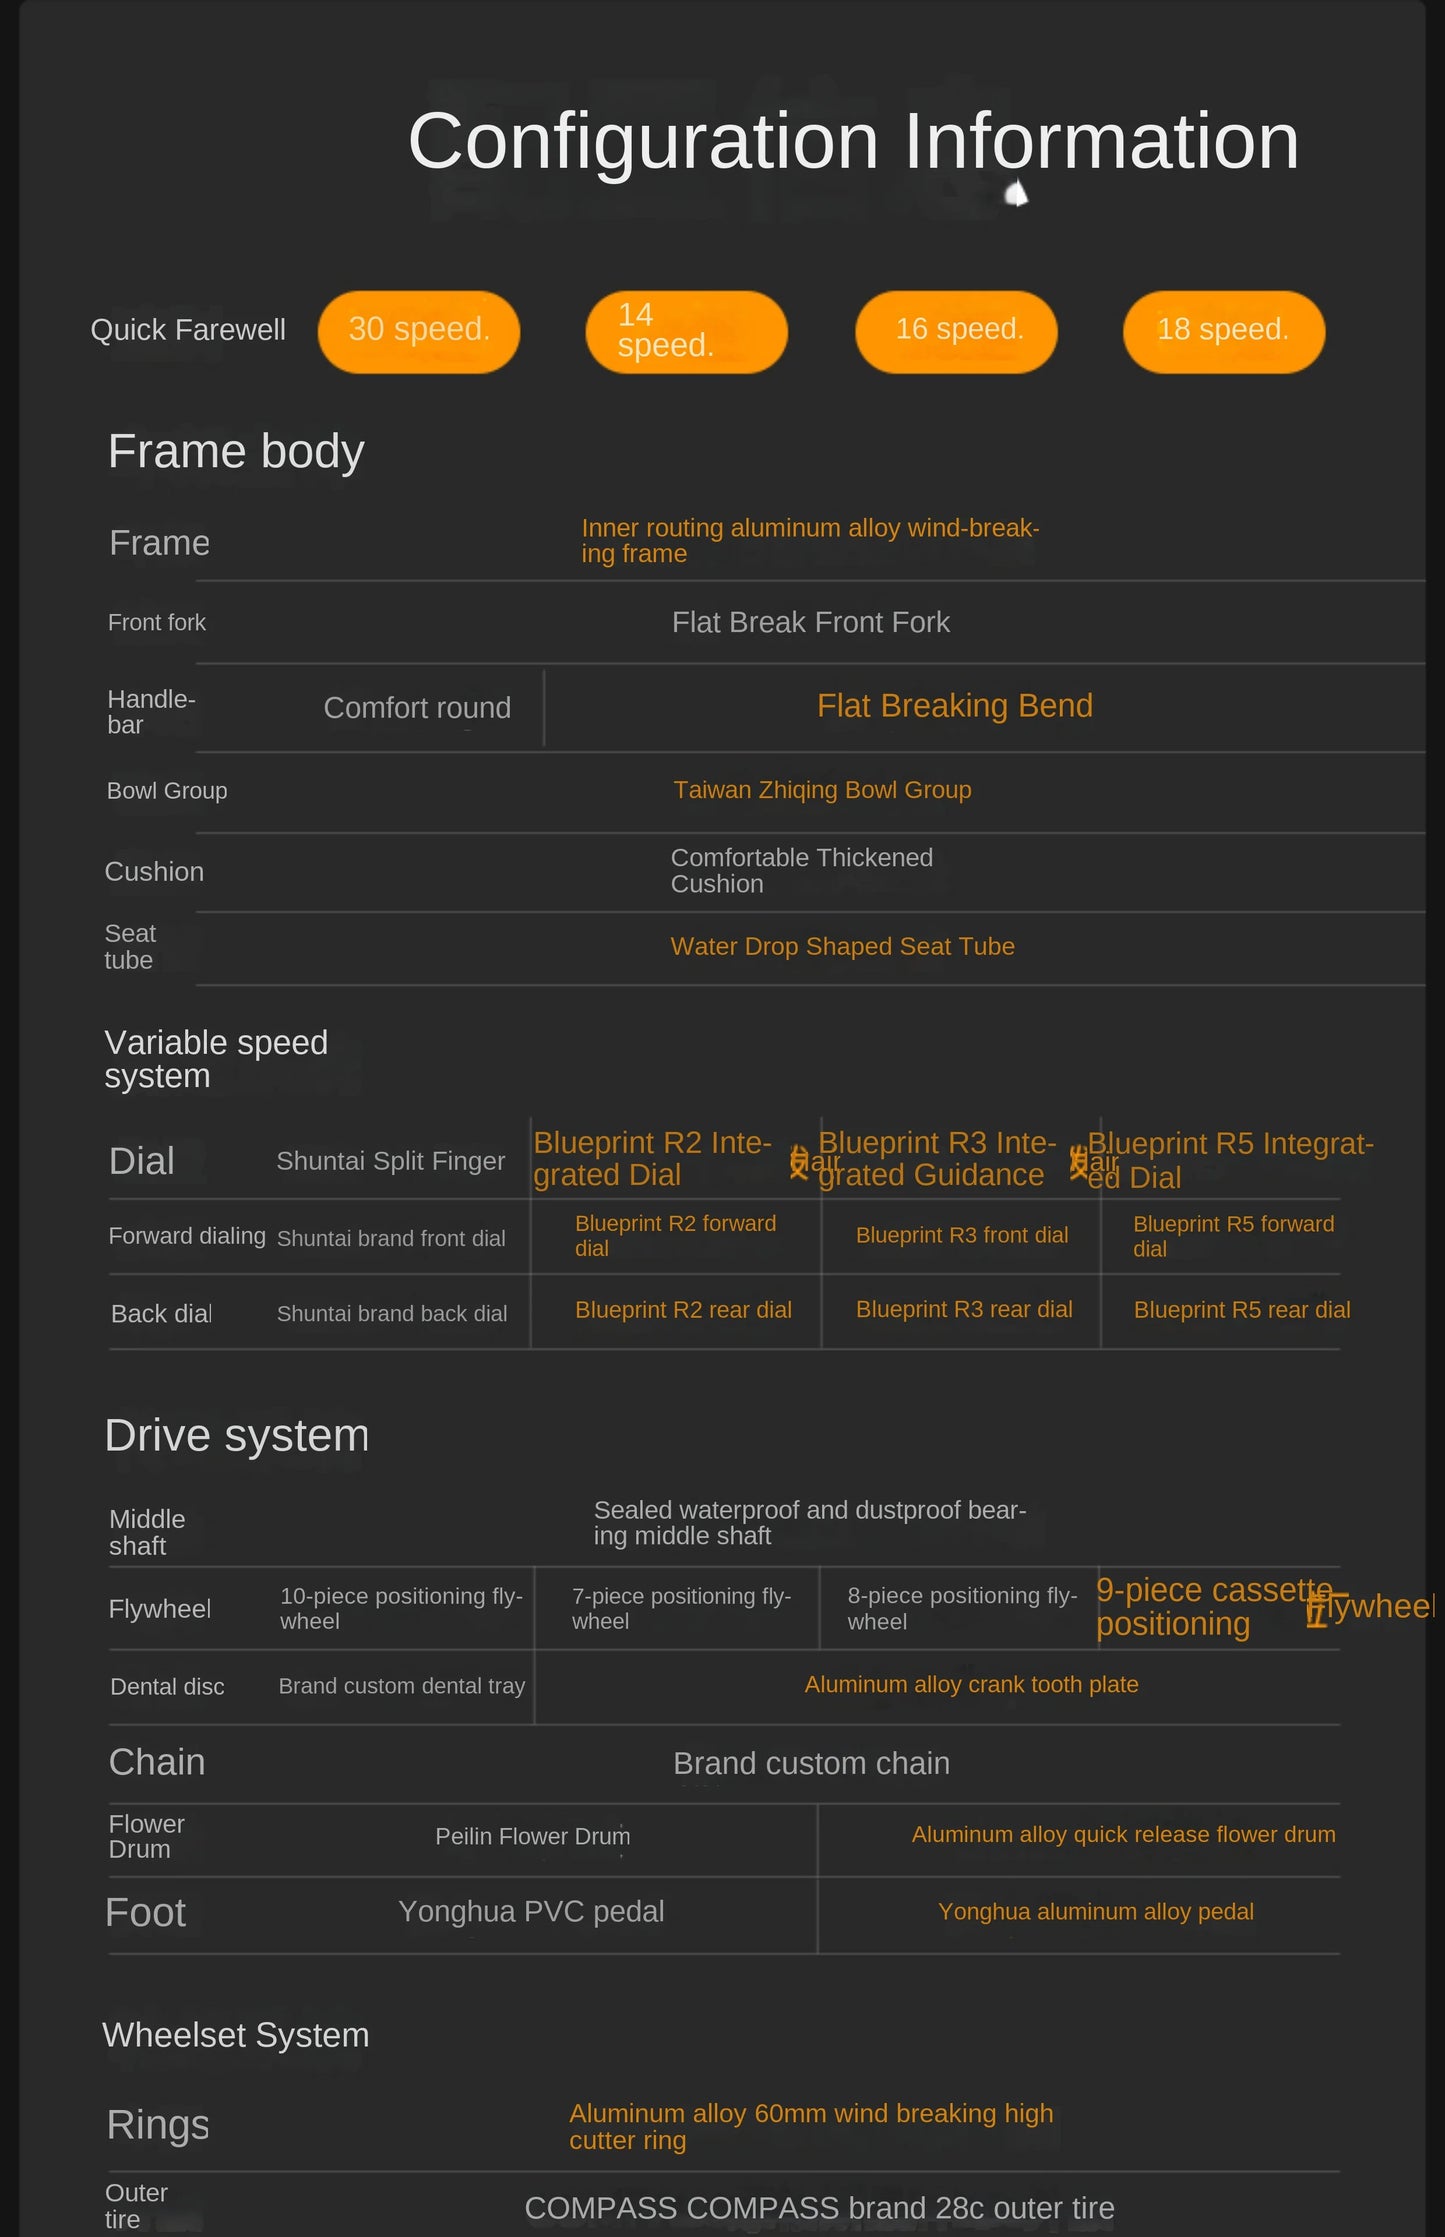Switch to the "18 speed." option
The image size is (1445, 2237).
(1223, 331)
